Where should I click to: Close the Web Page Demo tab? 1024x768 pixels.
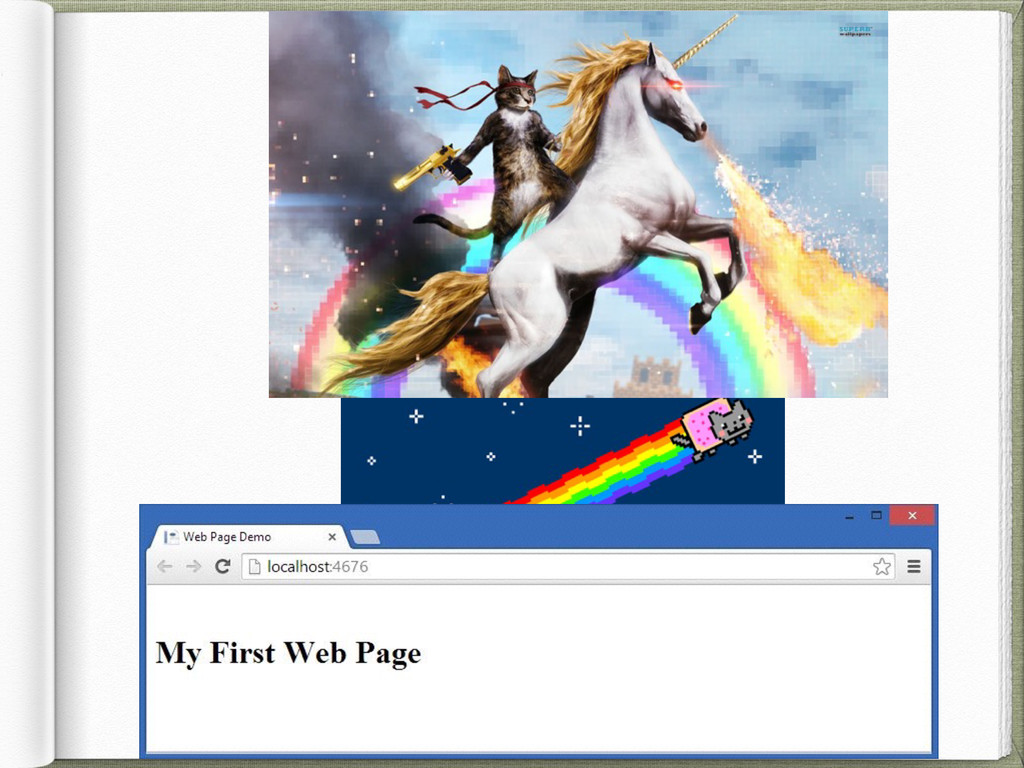coord(332,537)
